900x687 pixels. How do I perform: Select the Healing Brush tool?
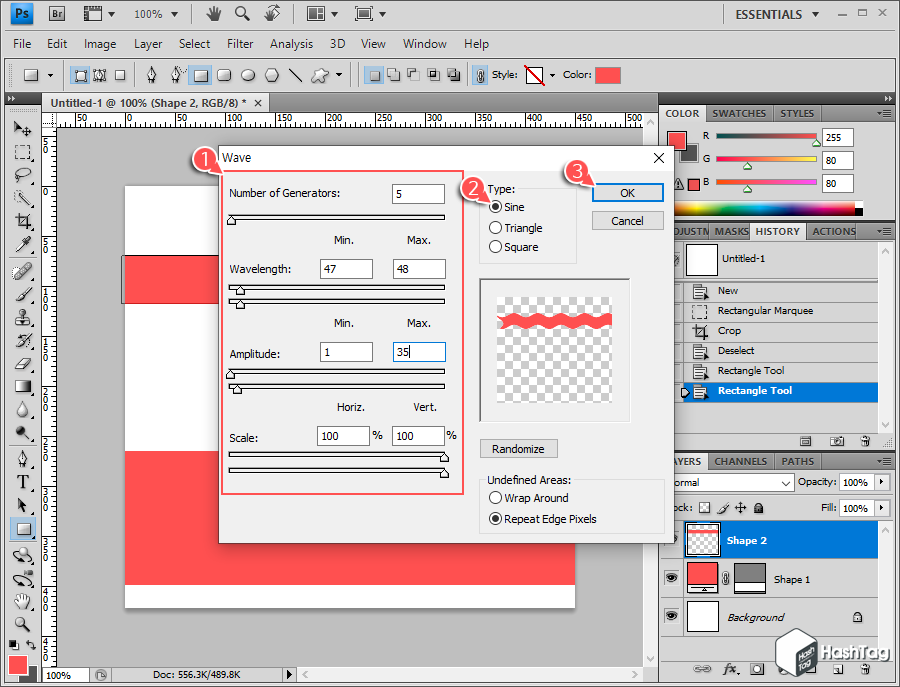click(x=22, y=271)
